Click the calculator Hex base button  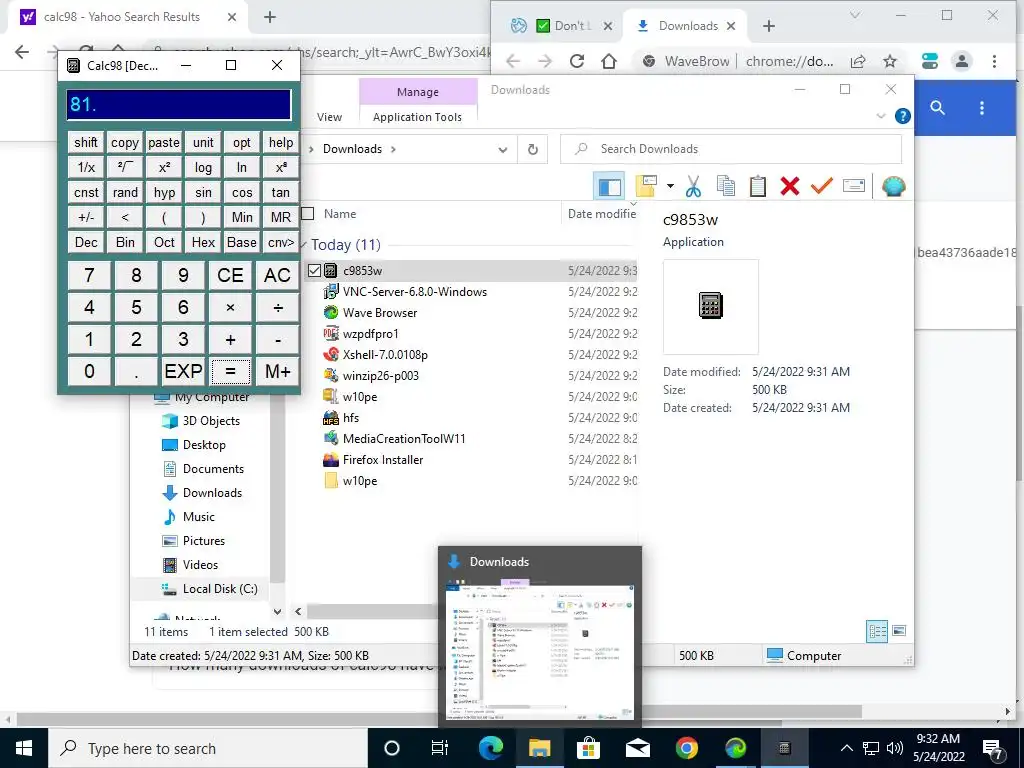(203, 242)
